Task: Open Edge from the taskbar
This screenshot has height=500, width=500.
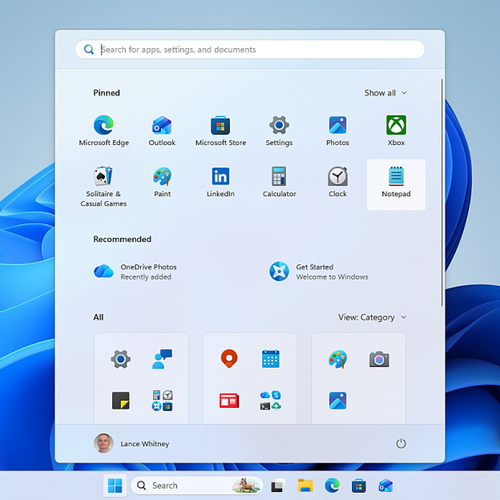Action: (332, 486)
